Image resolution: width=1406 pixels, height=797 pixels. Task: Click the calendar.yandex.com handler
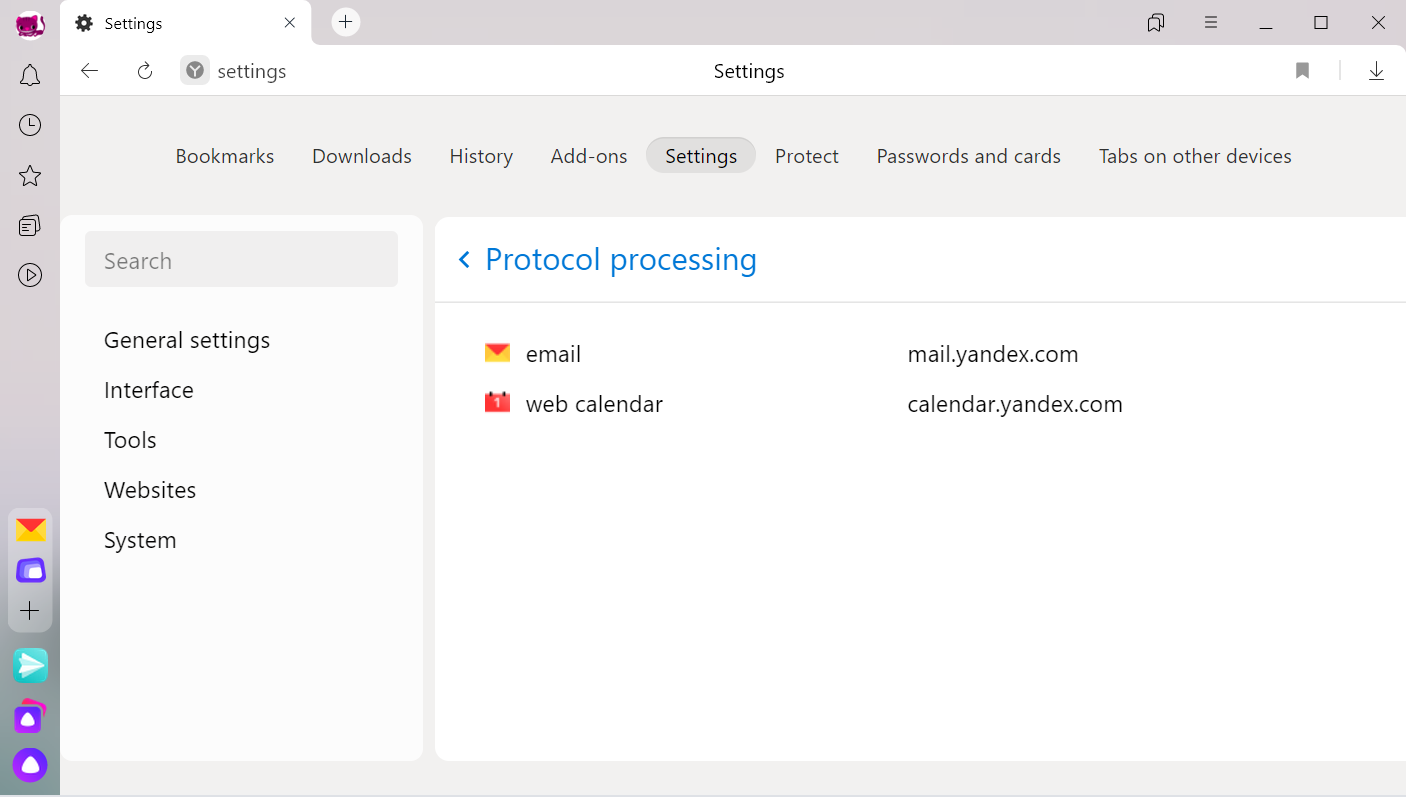point(1015,404)
